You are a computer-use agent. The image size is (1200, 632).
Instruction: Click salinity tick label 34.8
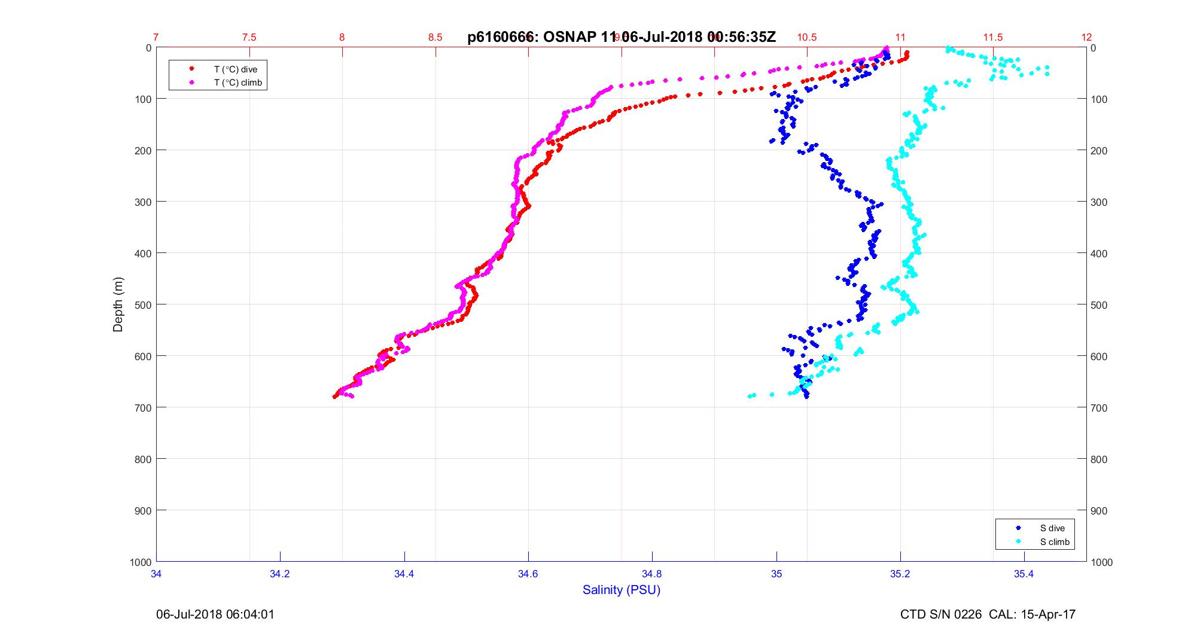coord(652,574)
